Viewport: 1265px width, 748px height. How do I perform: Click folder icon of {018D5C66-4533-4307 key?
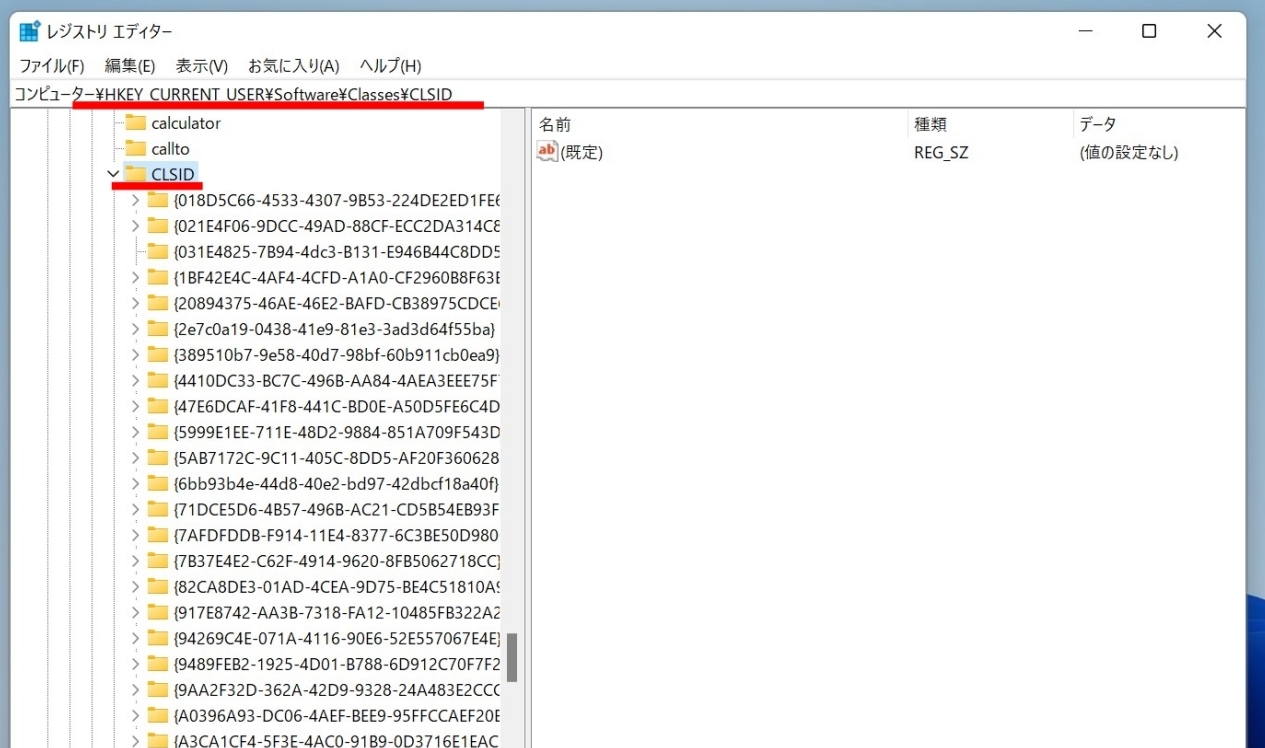pos(158,200)
